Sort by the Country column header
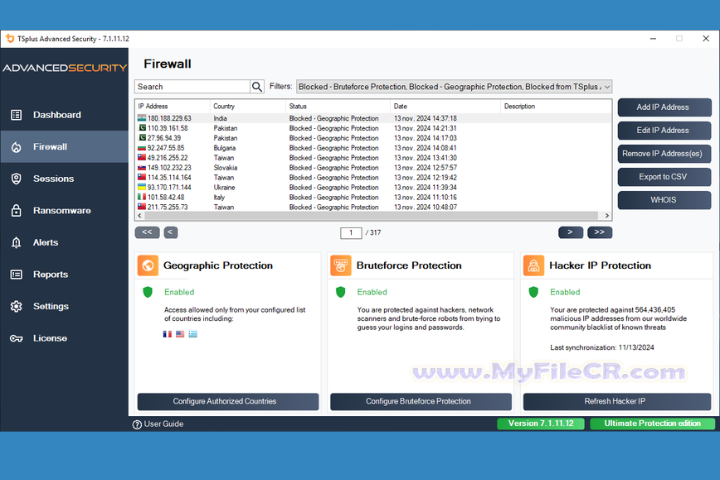Screen dimensions: 720x480 [x=248, y=106]
